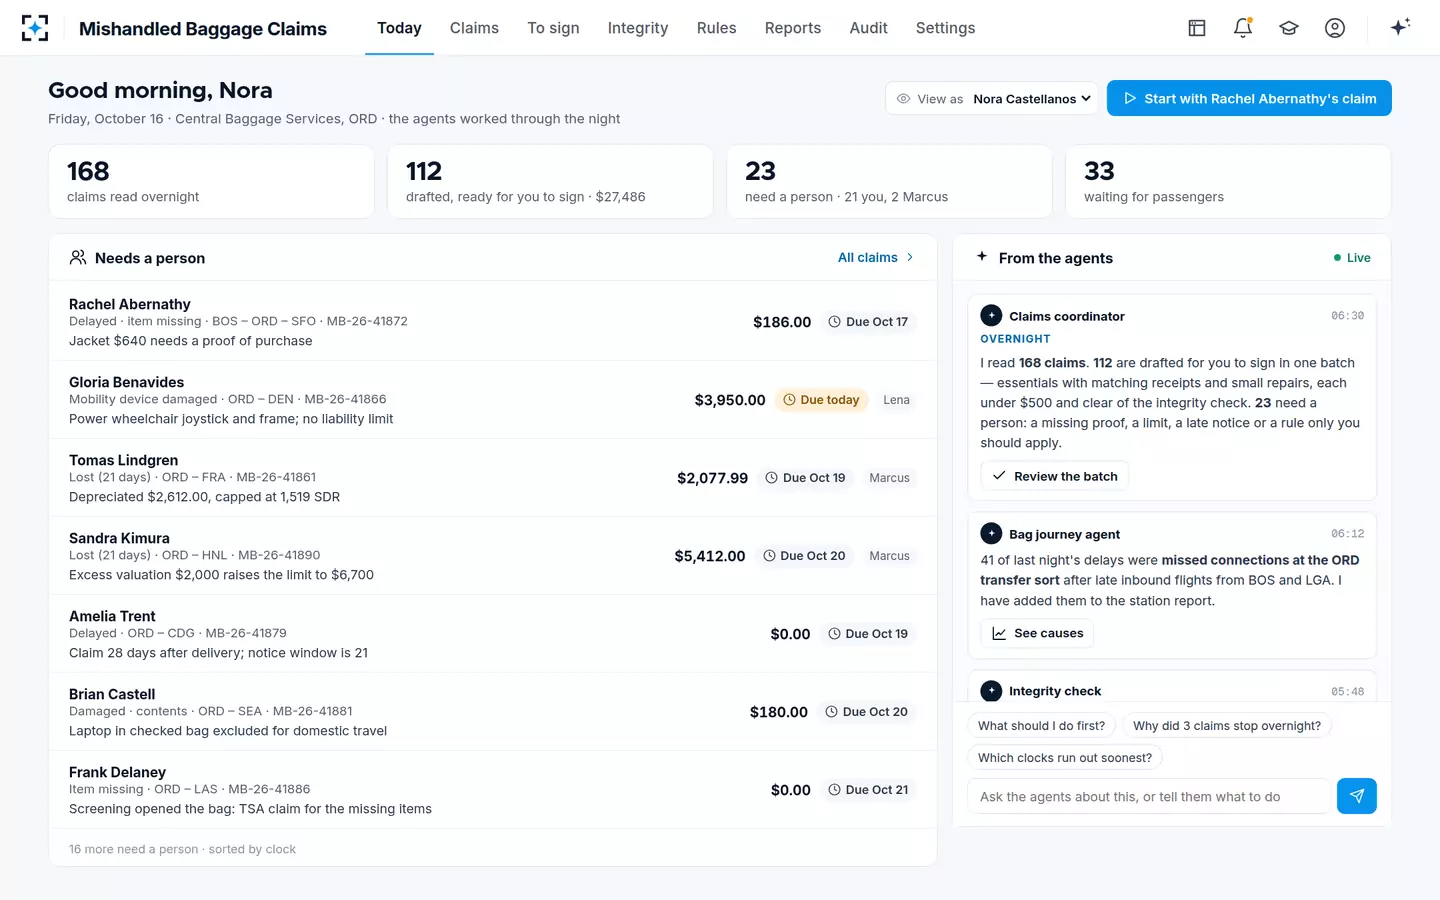Click Review the batch button
This screenshot has height=900, width=1440.
[1054, 476]
